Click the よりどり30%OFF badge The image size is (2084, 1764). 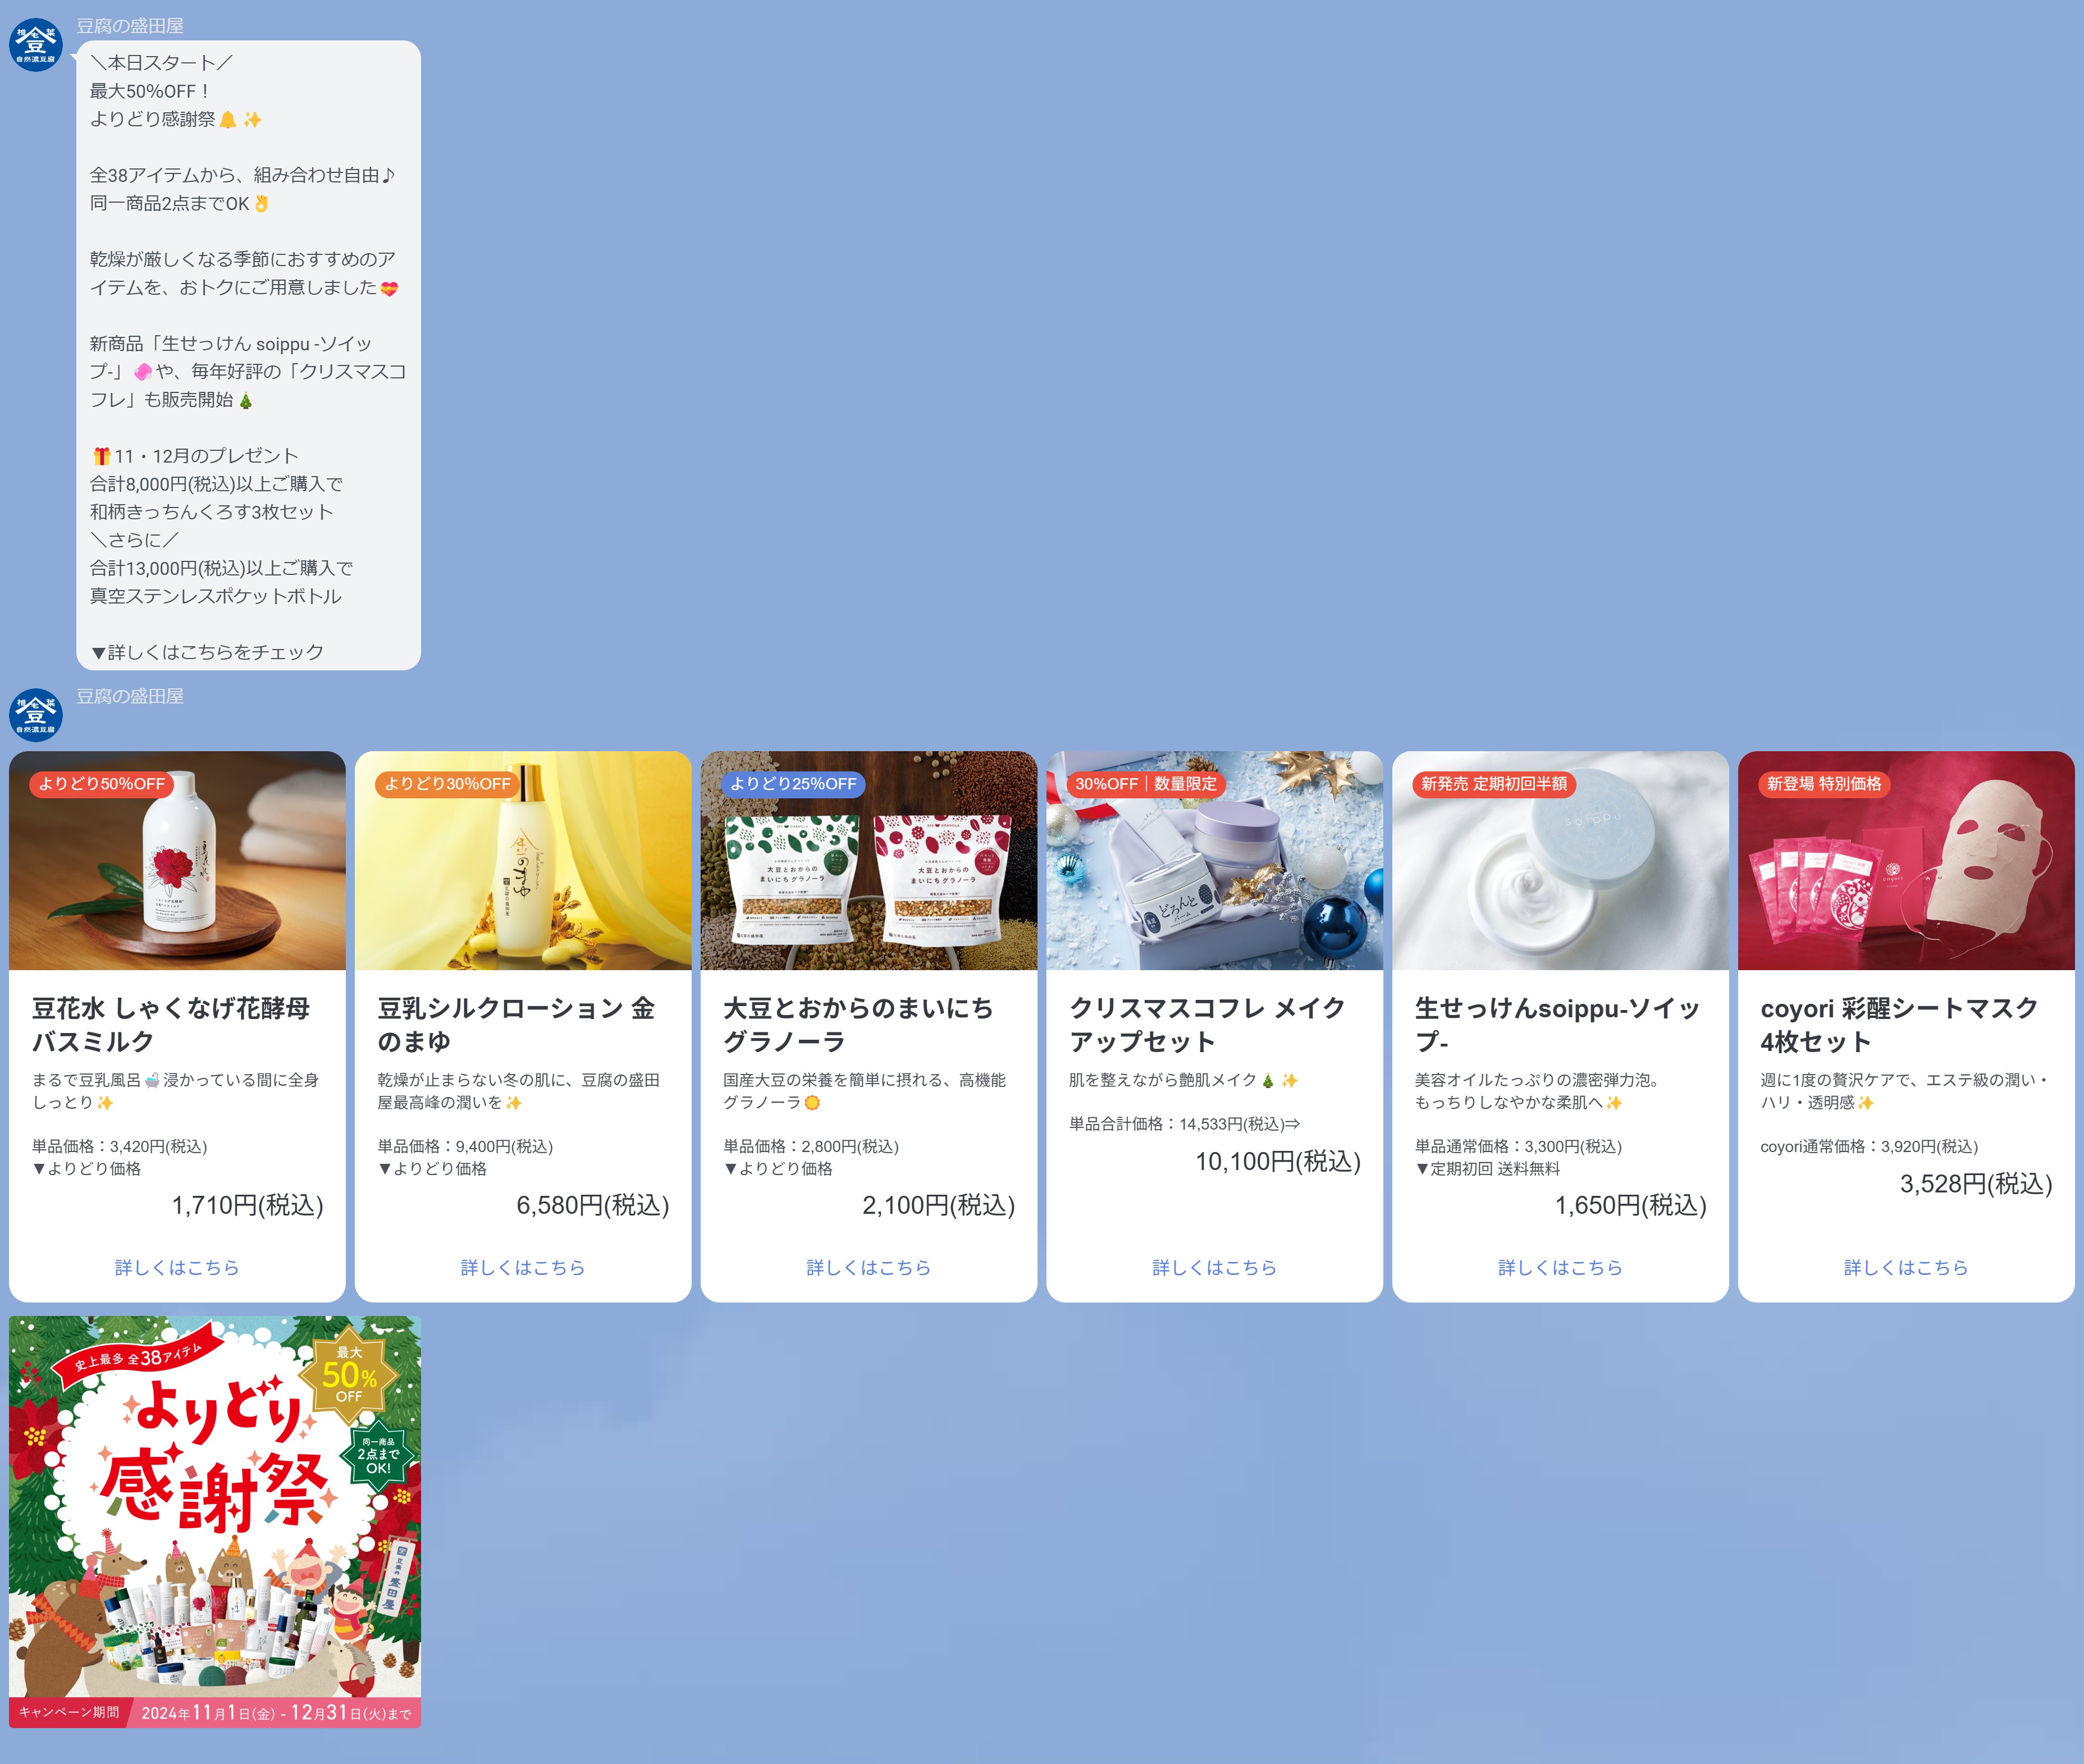(447, 784)
